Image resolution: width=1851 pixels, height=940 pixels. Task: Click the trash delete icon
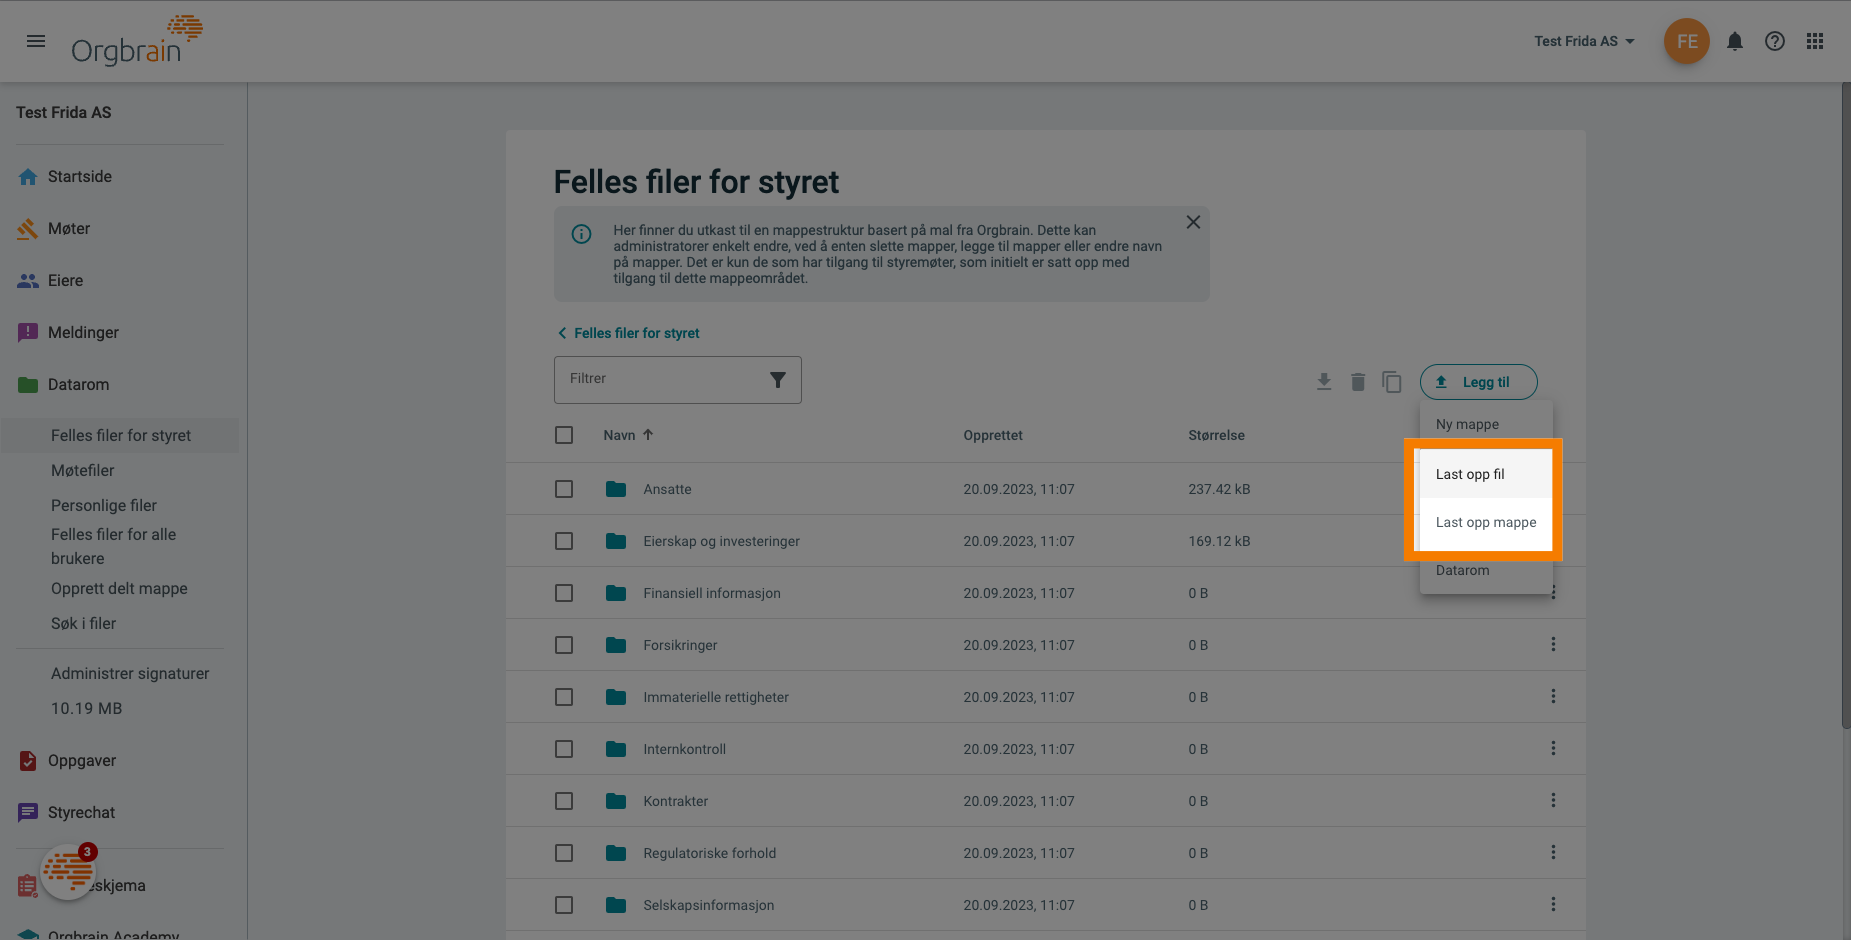tap(1358, 382)
